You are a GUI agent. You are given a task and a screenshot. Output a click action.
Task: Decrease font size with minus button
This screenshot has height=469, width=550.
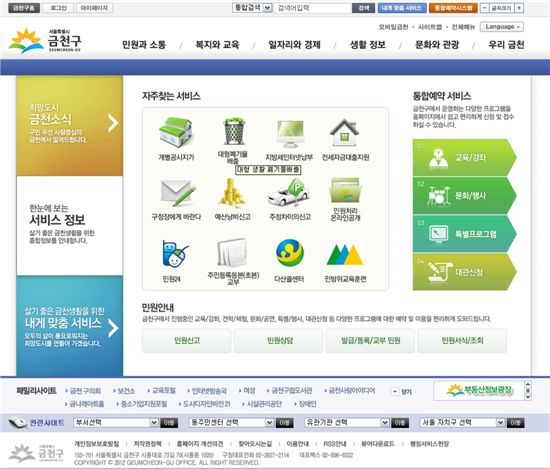[484, 8]
